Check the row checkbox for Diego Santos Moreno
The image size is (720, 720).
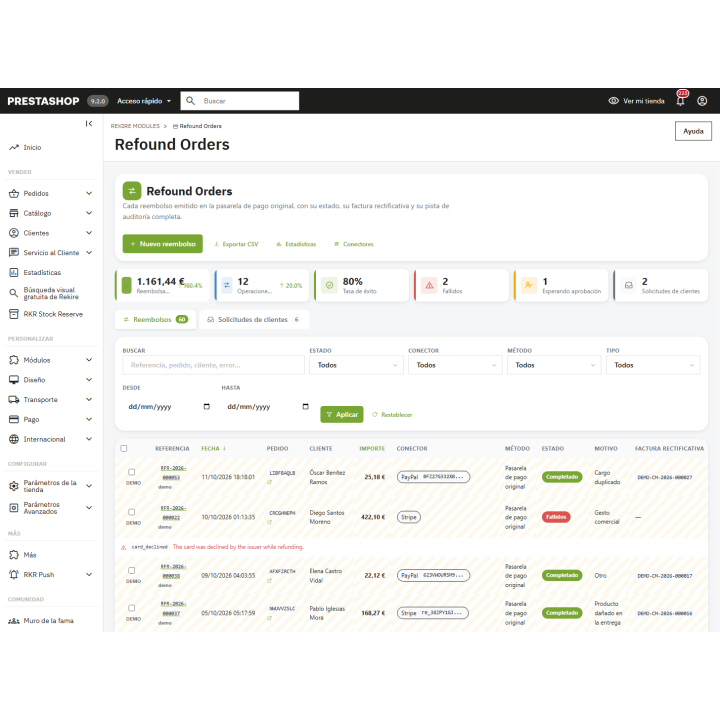pos(132,512)
